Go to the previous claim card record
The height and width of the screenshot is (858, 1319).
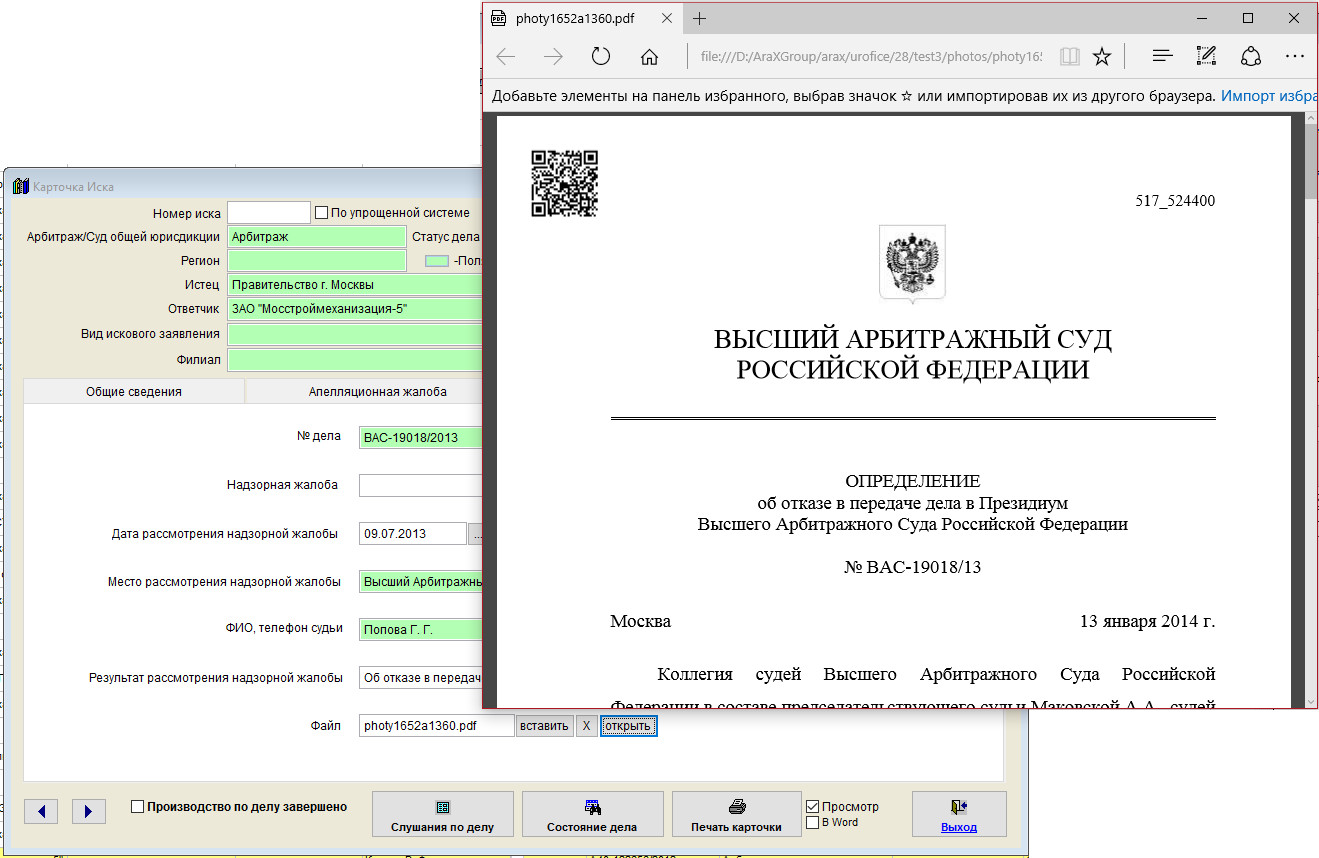(41, 811)
